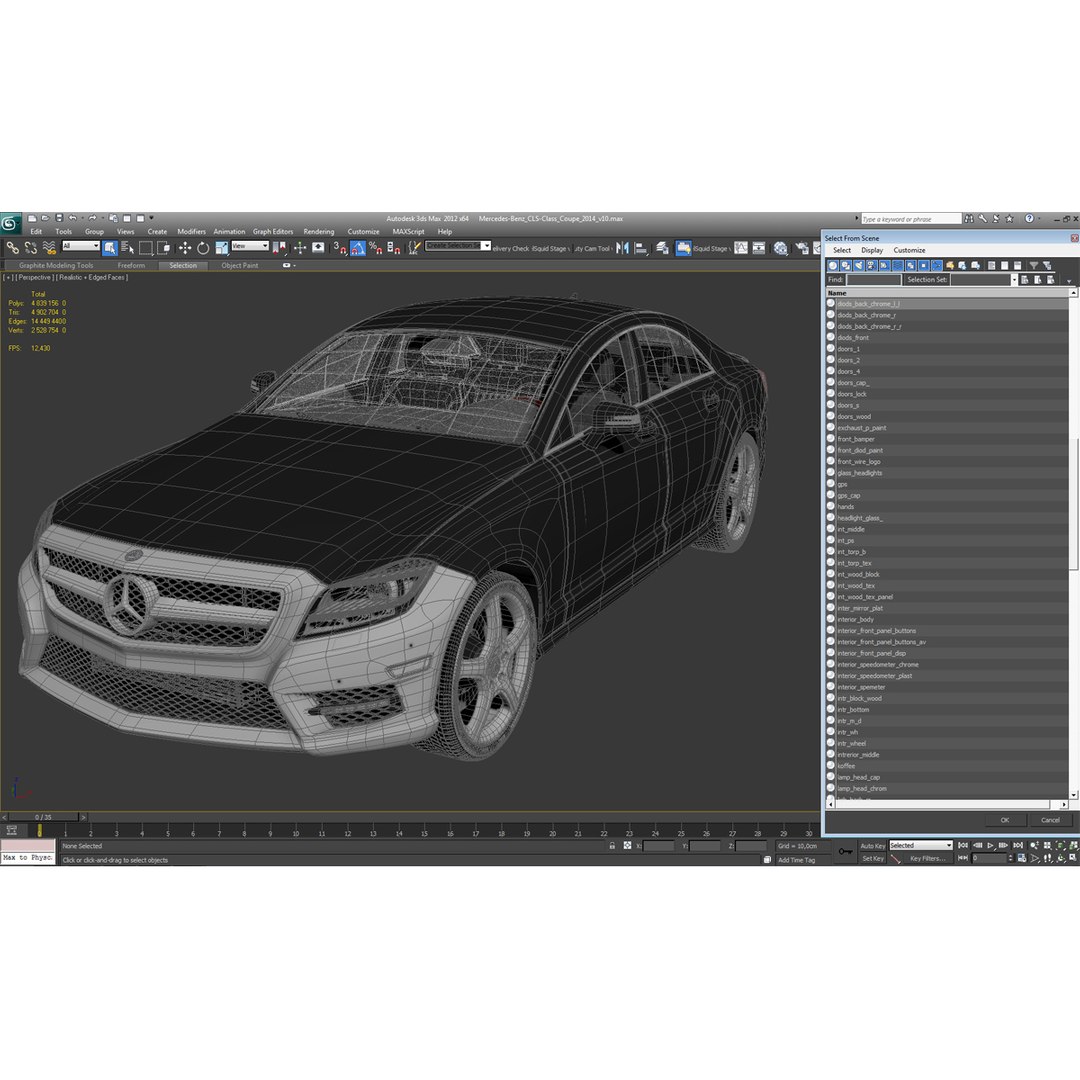Viewport: 1080px width, 1080px height.
Task: Toggle Display Geometry filter in Select From Scene
Action: click(x=833, y=265)
